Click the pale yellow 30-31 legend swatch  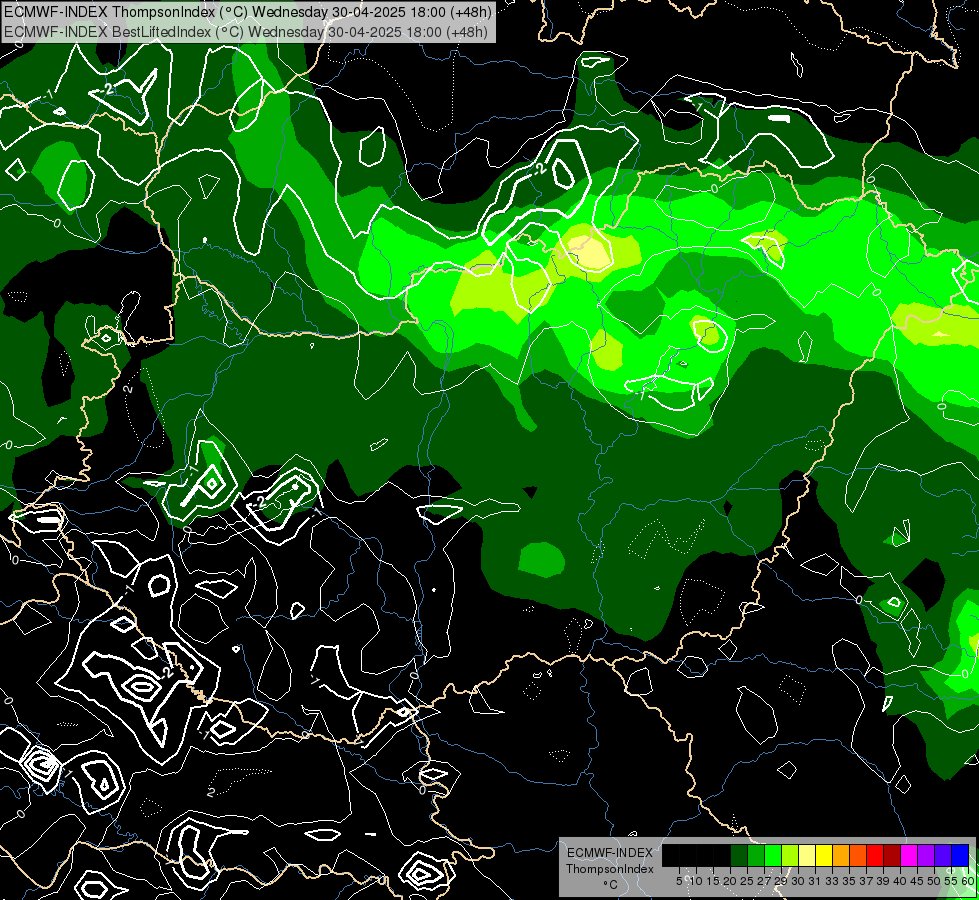(x=807, y=855)
